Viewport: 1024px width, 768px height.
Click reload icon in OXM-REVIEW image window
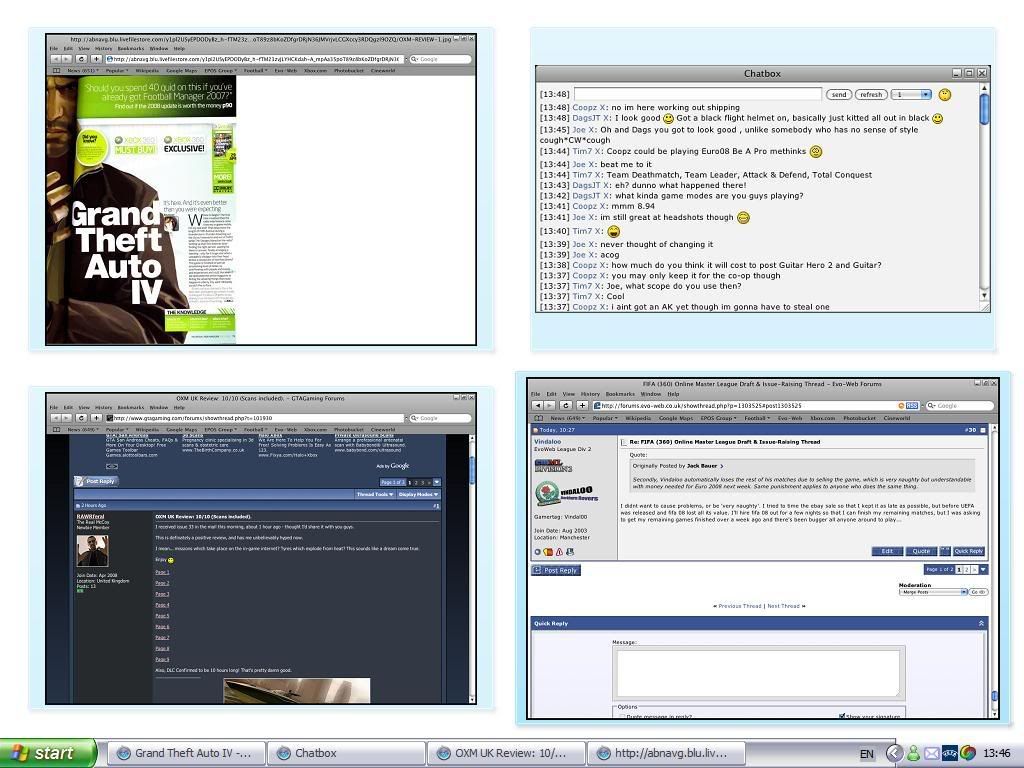(x=81, y=59)
